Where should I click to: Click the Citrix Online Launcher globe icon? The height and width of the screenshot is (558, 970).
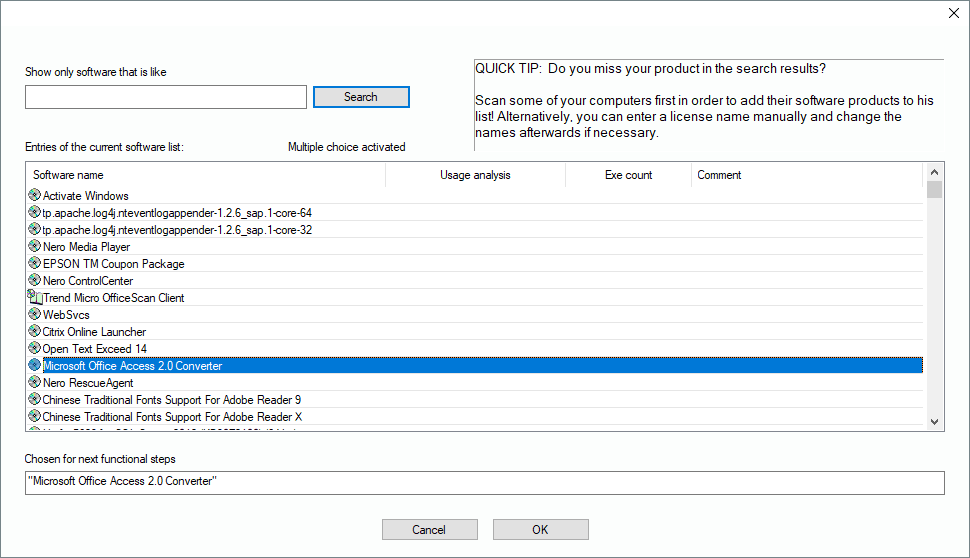(x=35, y=332)
